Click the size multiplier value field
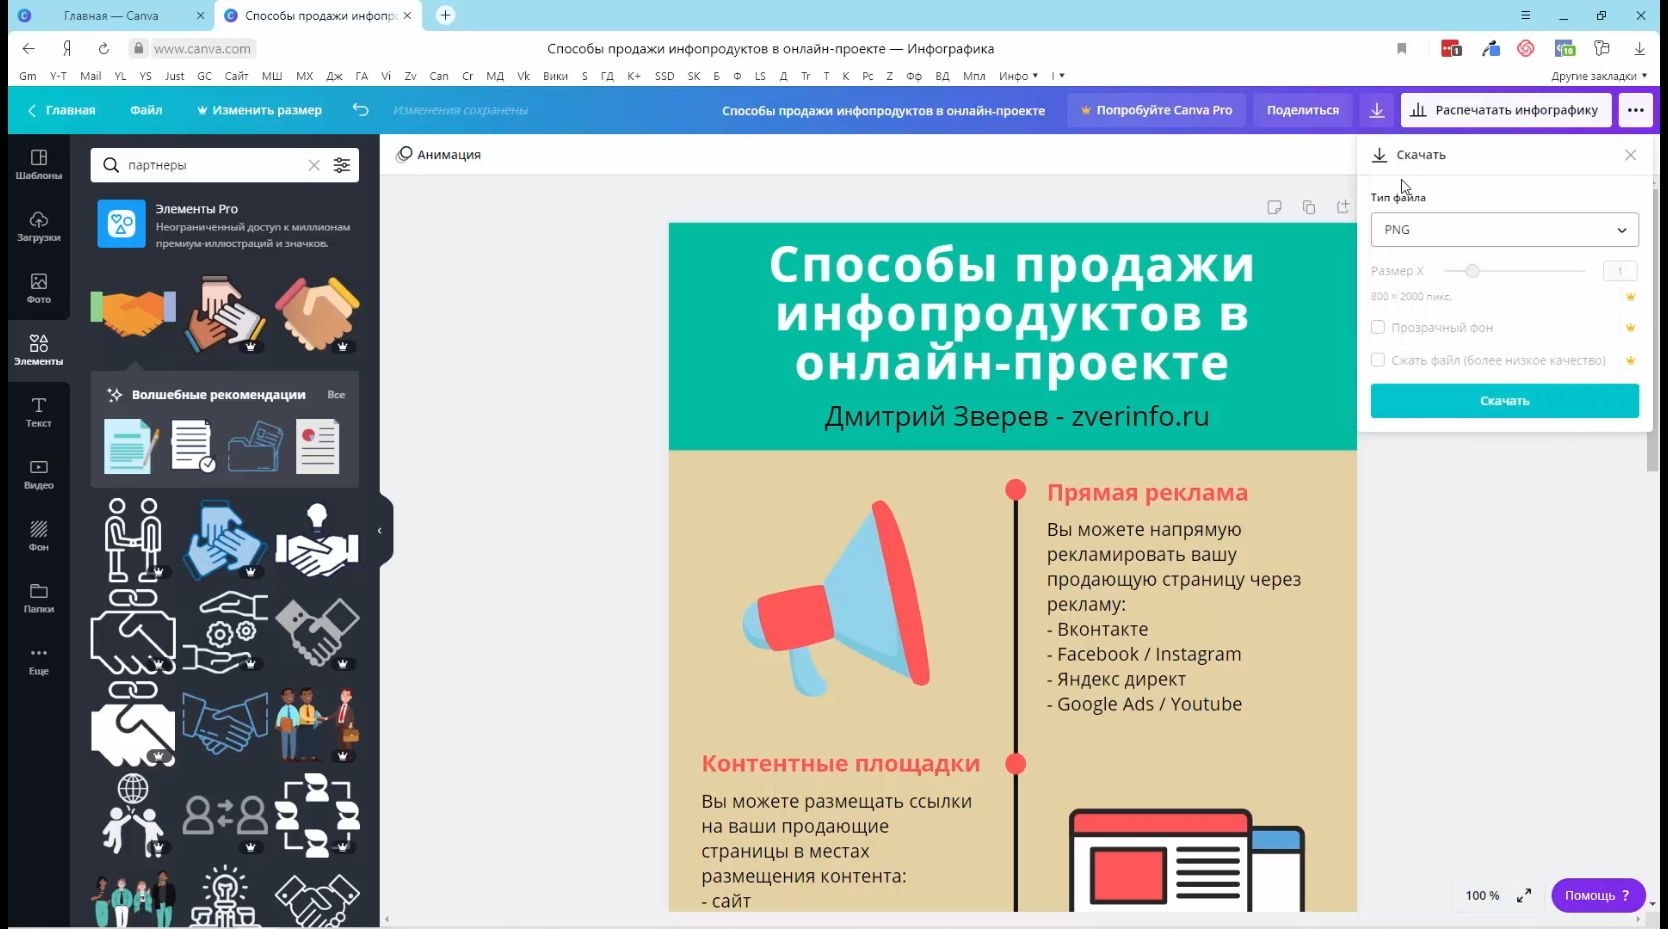1668x929 pixels. 1620,271
